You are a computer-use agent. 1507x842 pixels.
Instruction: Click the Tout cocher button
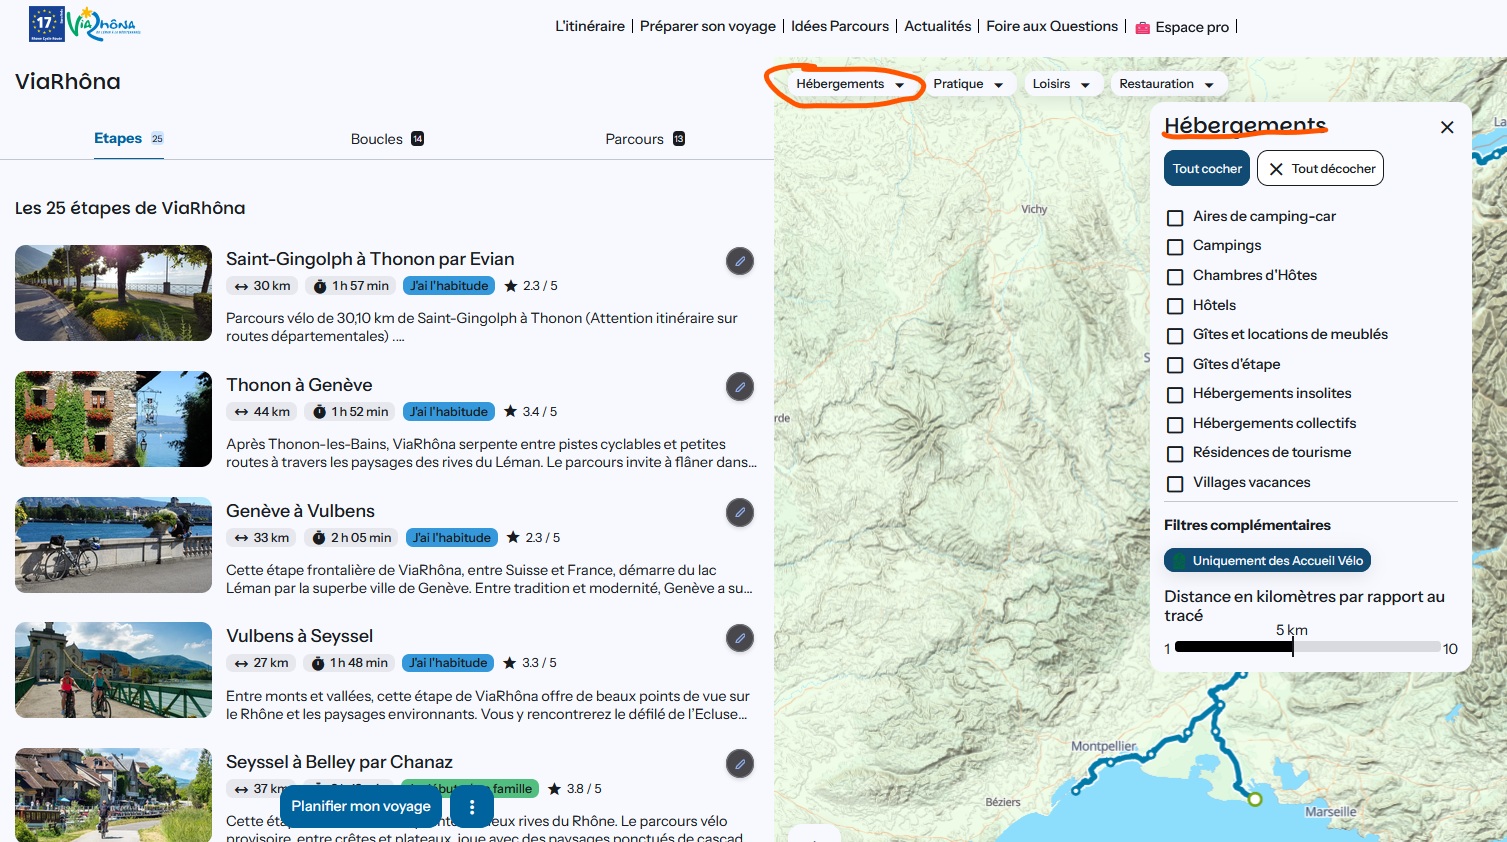coord(1207,169)
